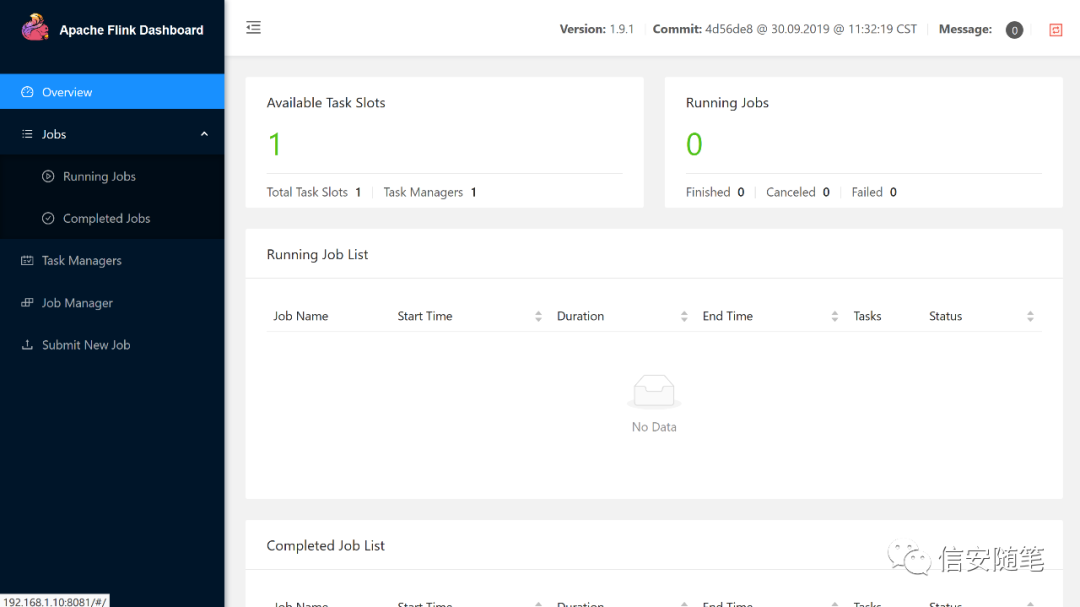The height and width of the screenshot is (607, 1080).
Task: Sort Running Job List by Status
Action: pos(1030,316)
